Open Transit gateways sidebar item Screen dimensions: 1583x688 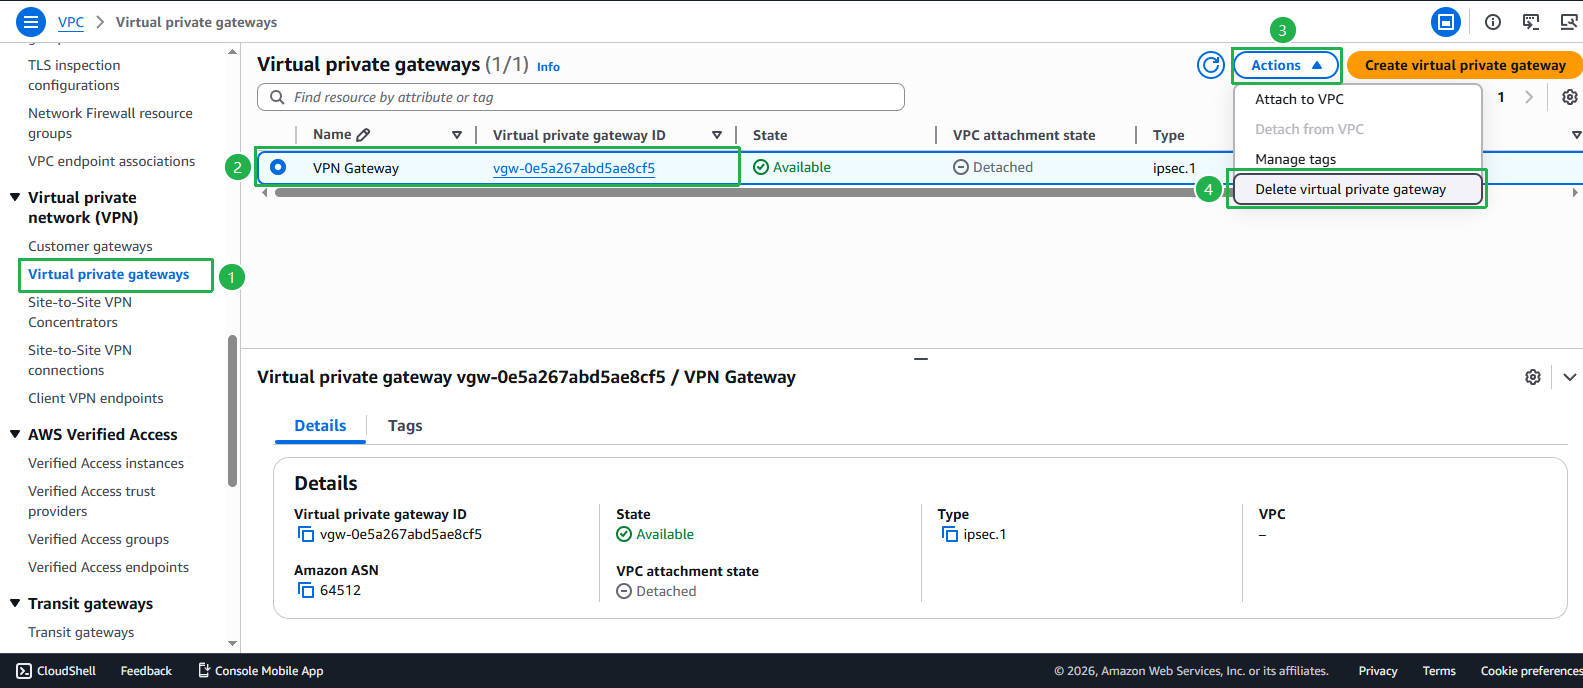point(81,632)
